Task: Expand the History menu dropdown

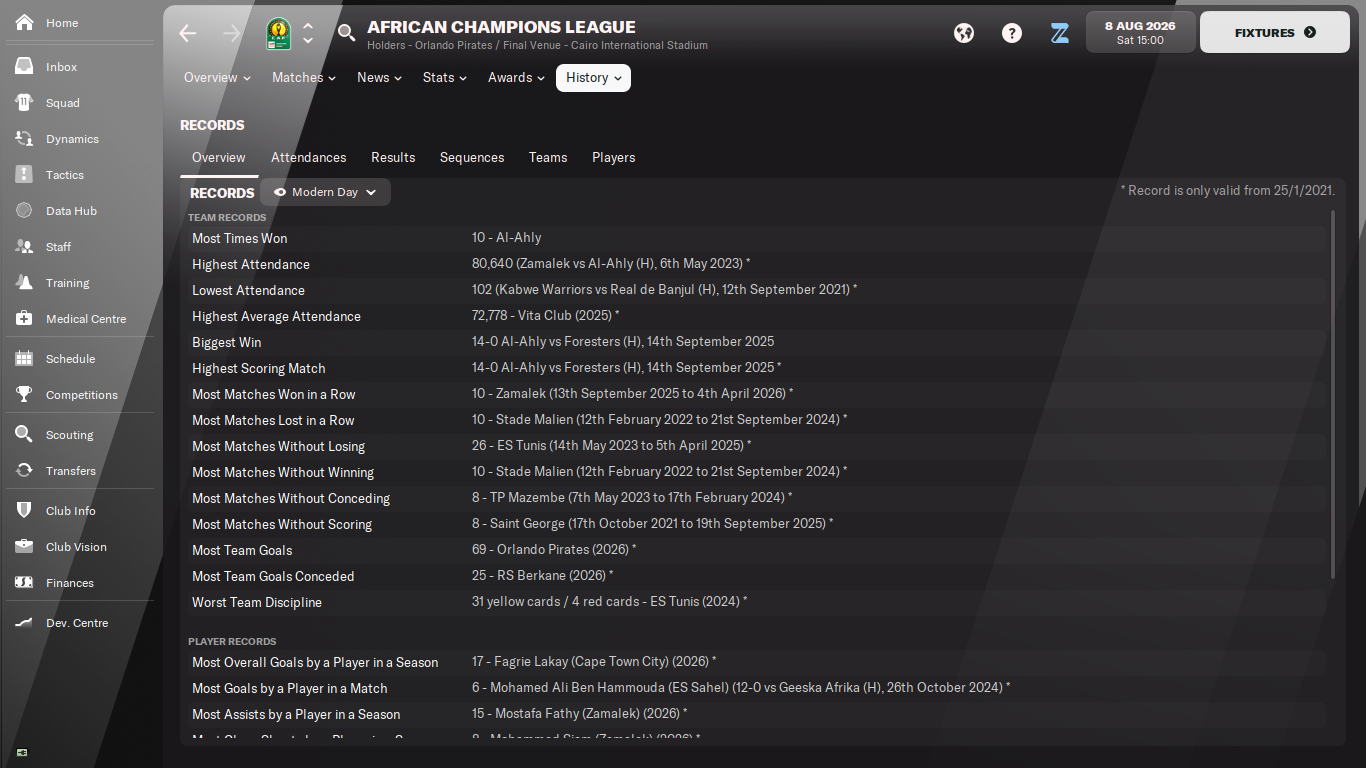Action: click(593, 78)
